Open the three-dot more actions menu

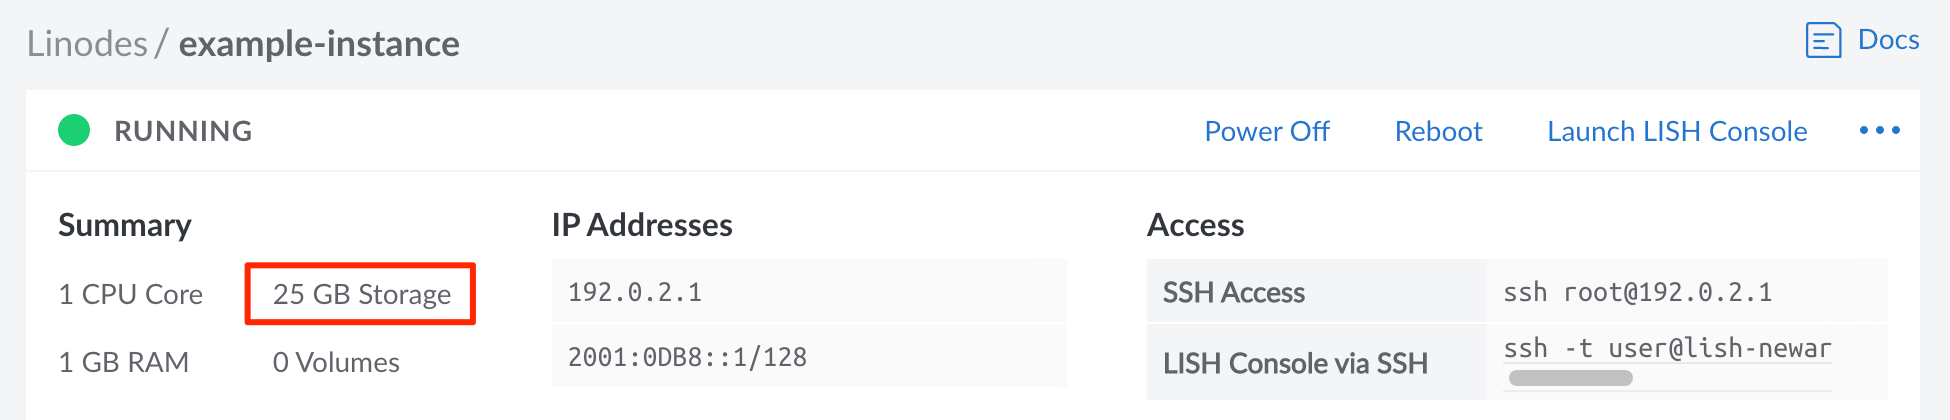point(1879,131)
